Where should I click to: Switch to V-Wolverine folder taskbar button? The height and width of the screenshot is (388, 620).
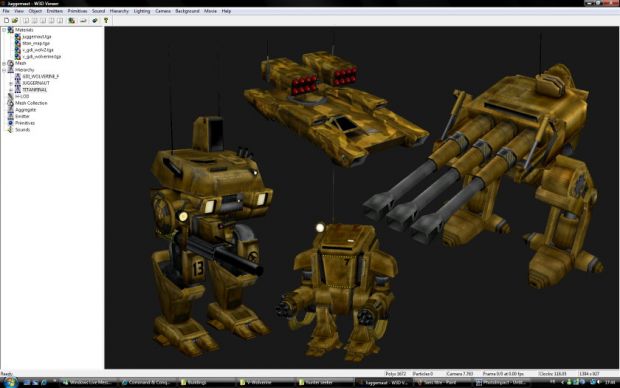[x=267, y=383]
